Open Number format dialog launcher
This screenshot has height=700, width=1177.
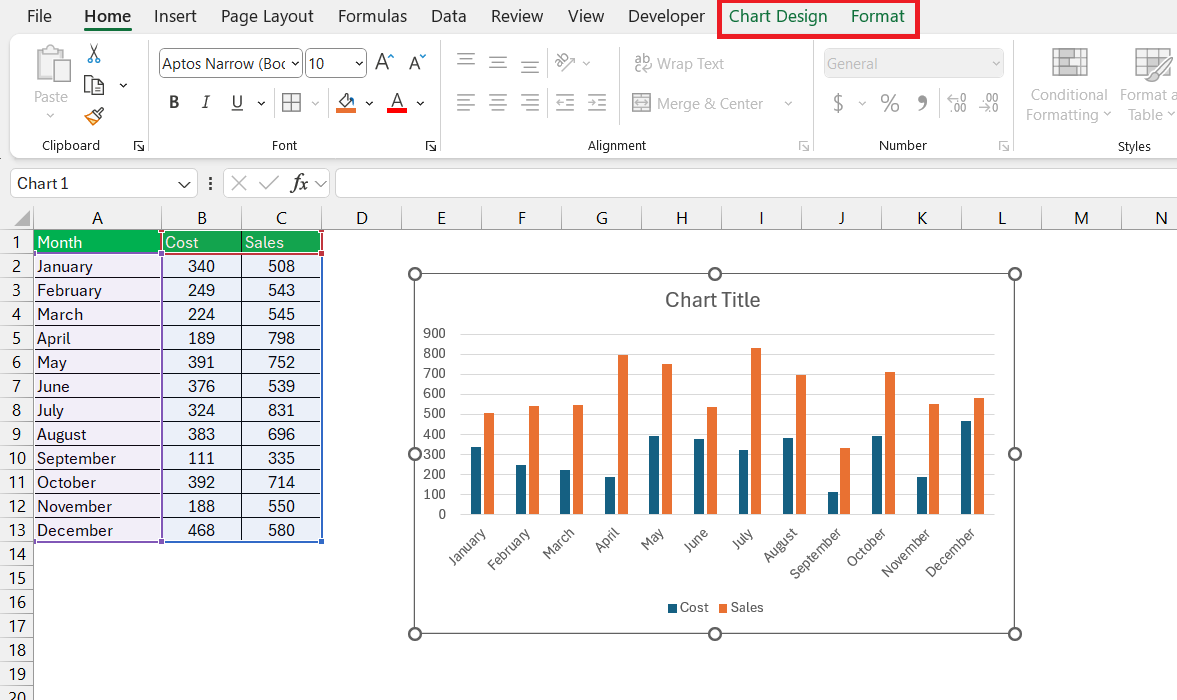[1004, 146]
